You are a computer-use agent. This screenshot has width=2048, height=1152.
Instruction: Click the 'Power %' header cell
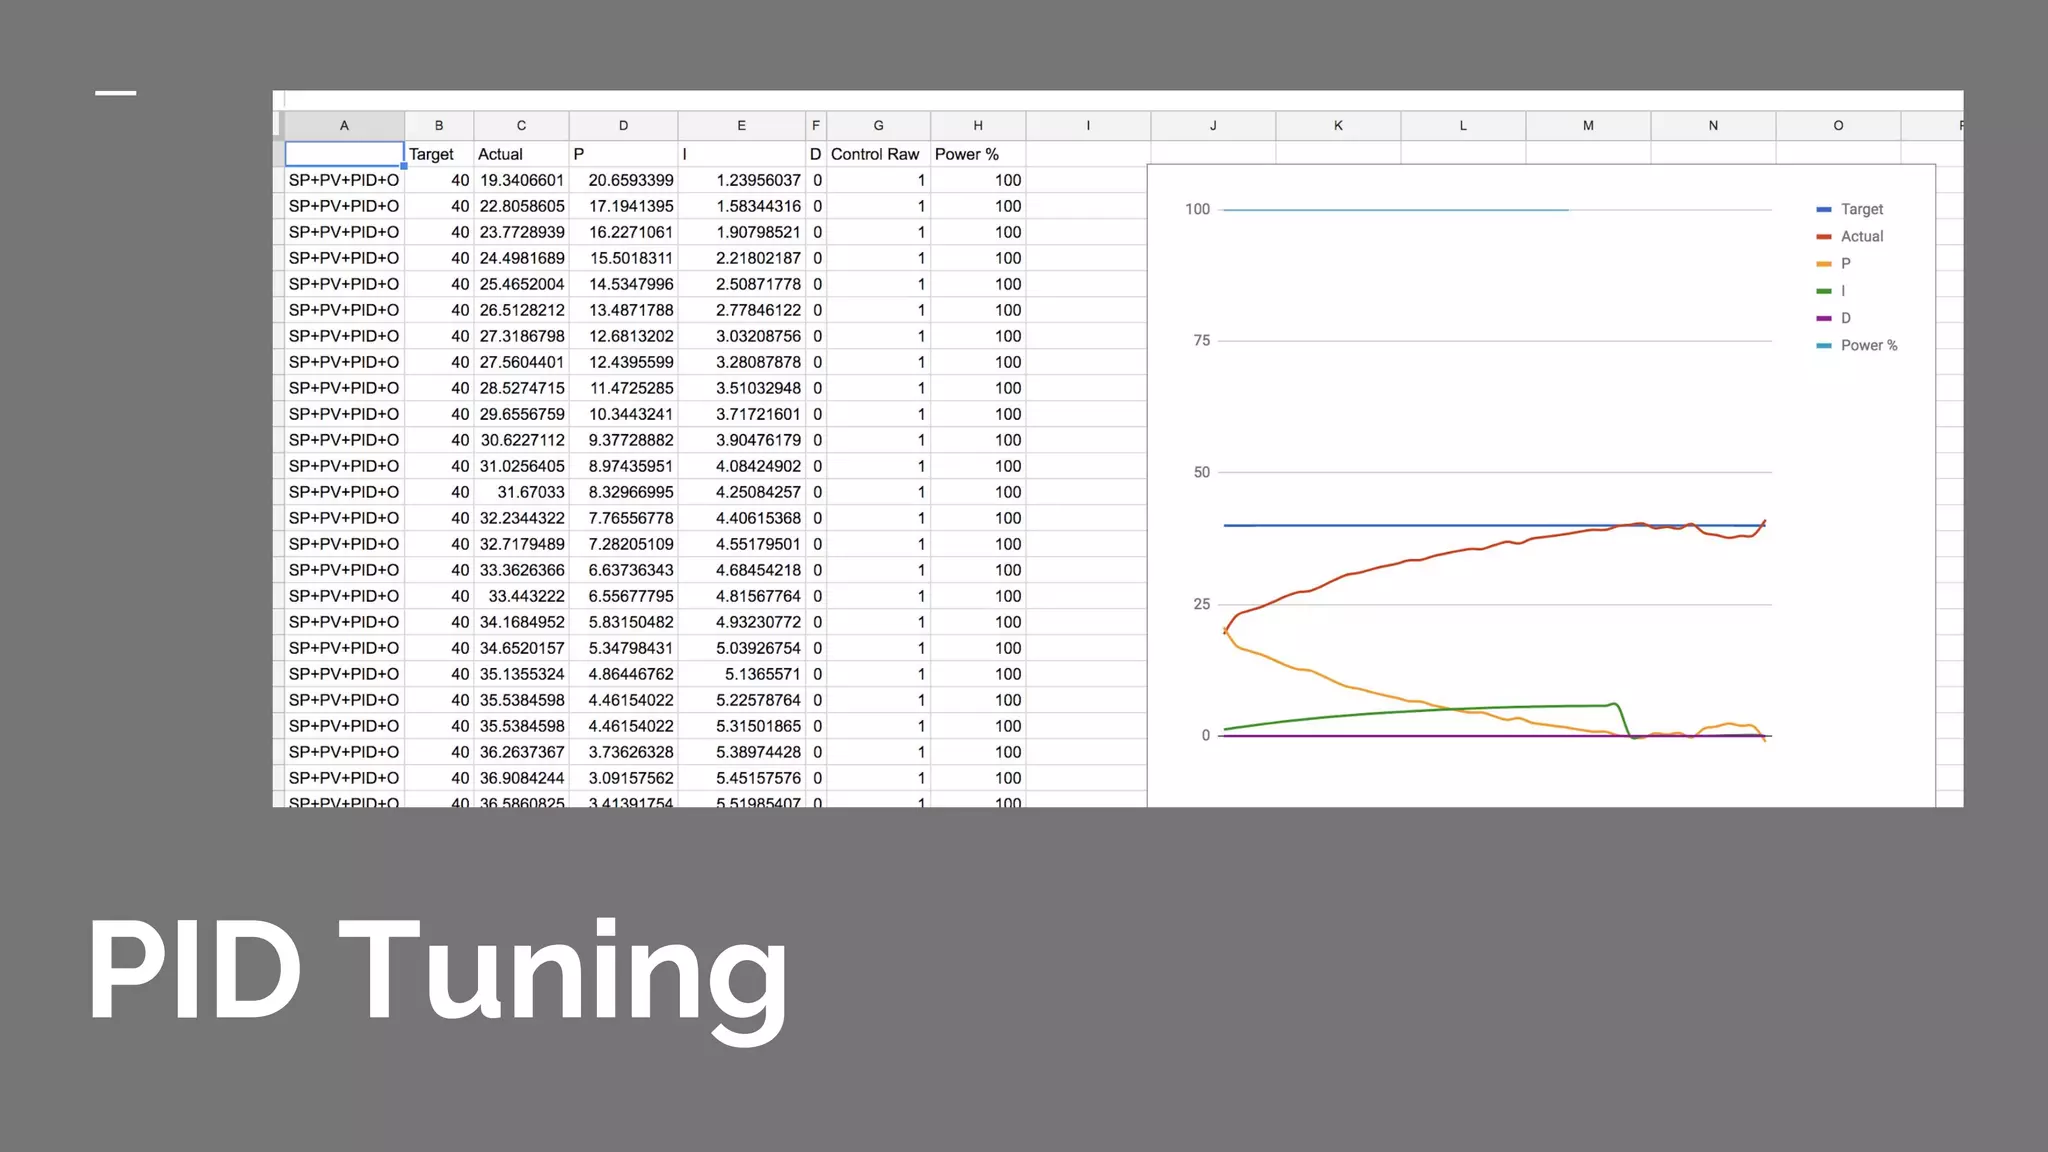[978, 154]
